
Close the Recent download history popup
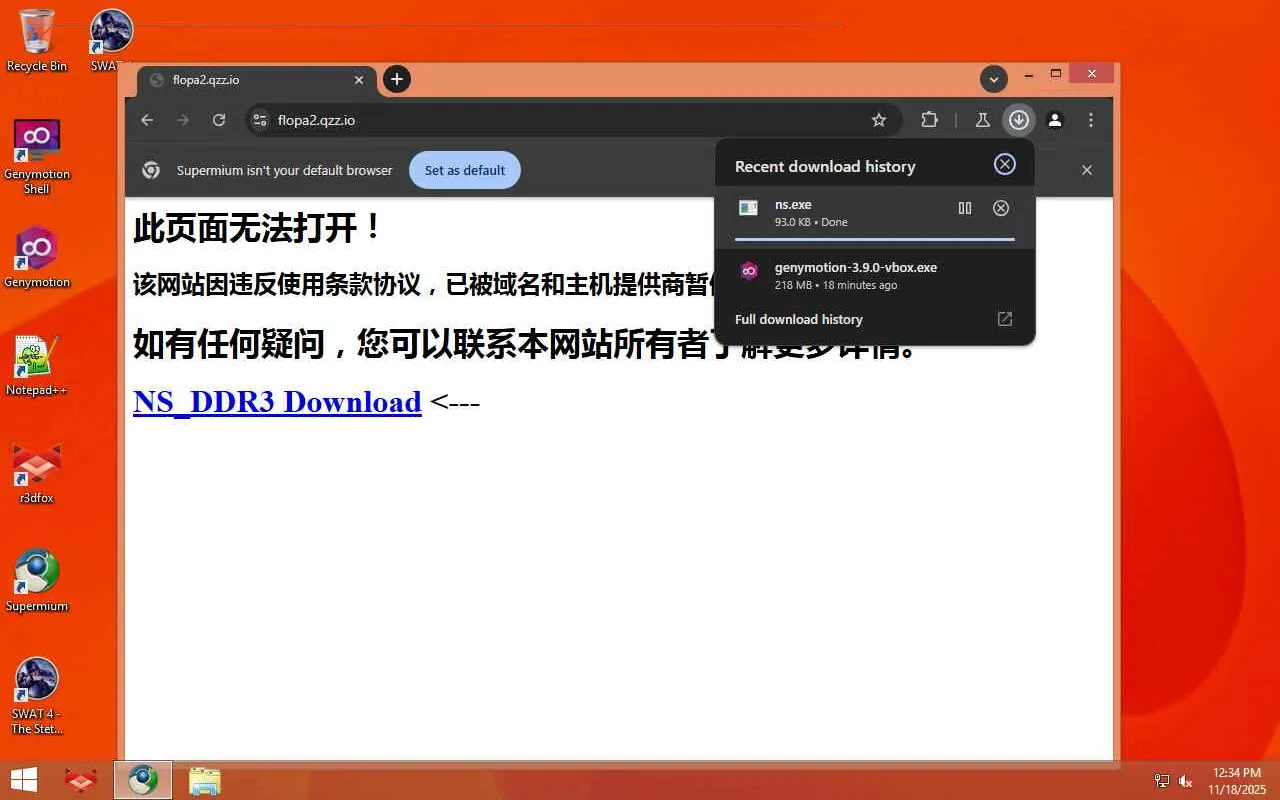coord(1005,165)
